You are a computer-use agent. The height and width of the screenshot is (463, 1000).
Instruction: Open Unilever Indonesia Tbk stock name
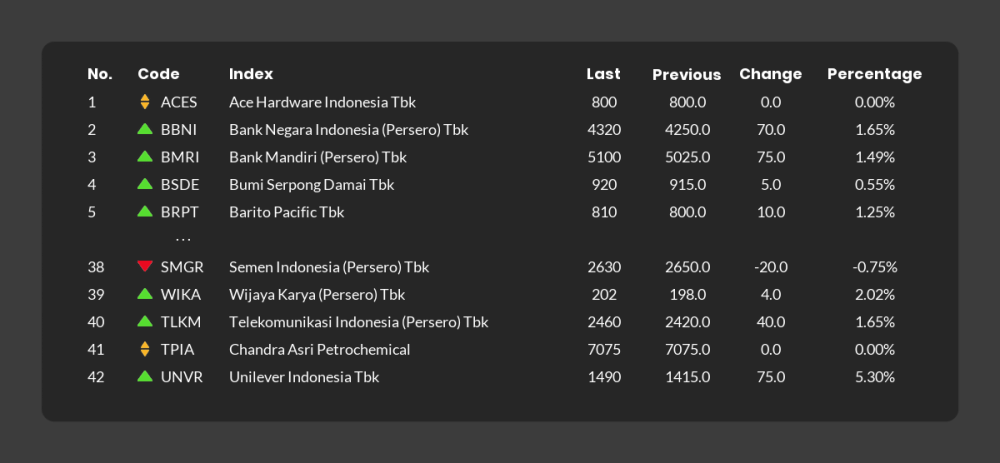(304, 377)
